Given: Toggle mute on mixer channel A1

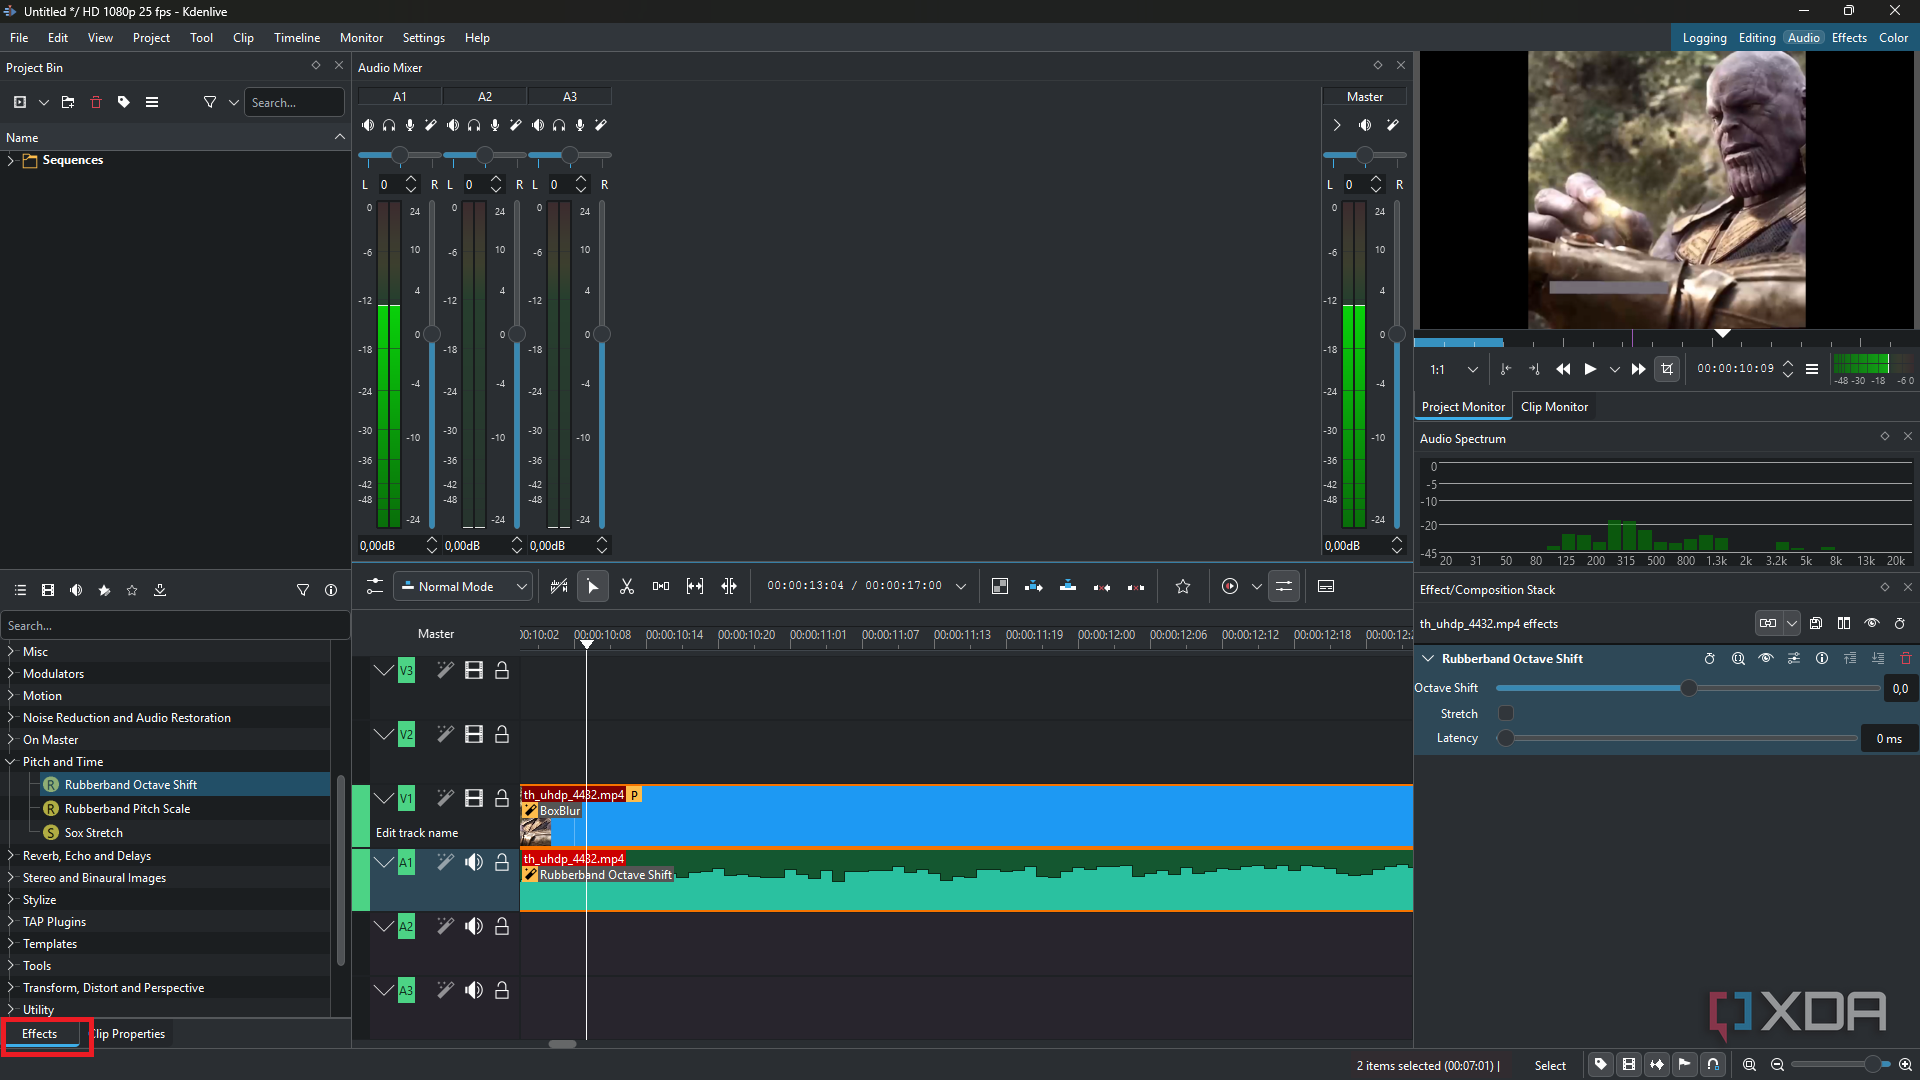Looking at the screenshot, I should pyautogui.click(x=368, y=125).
